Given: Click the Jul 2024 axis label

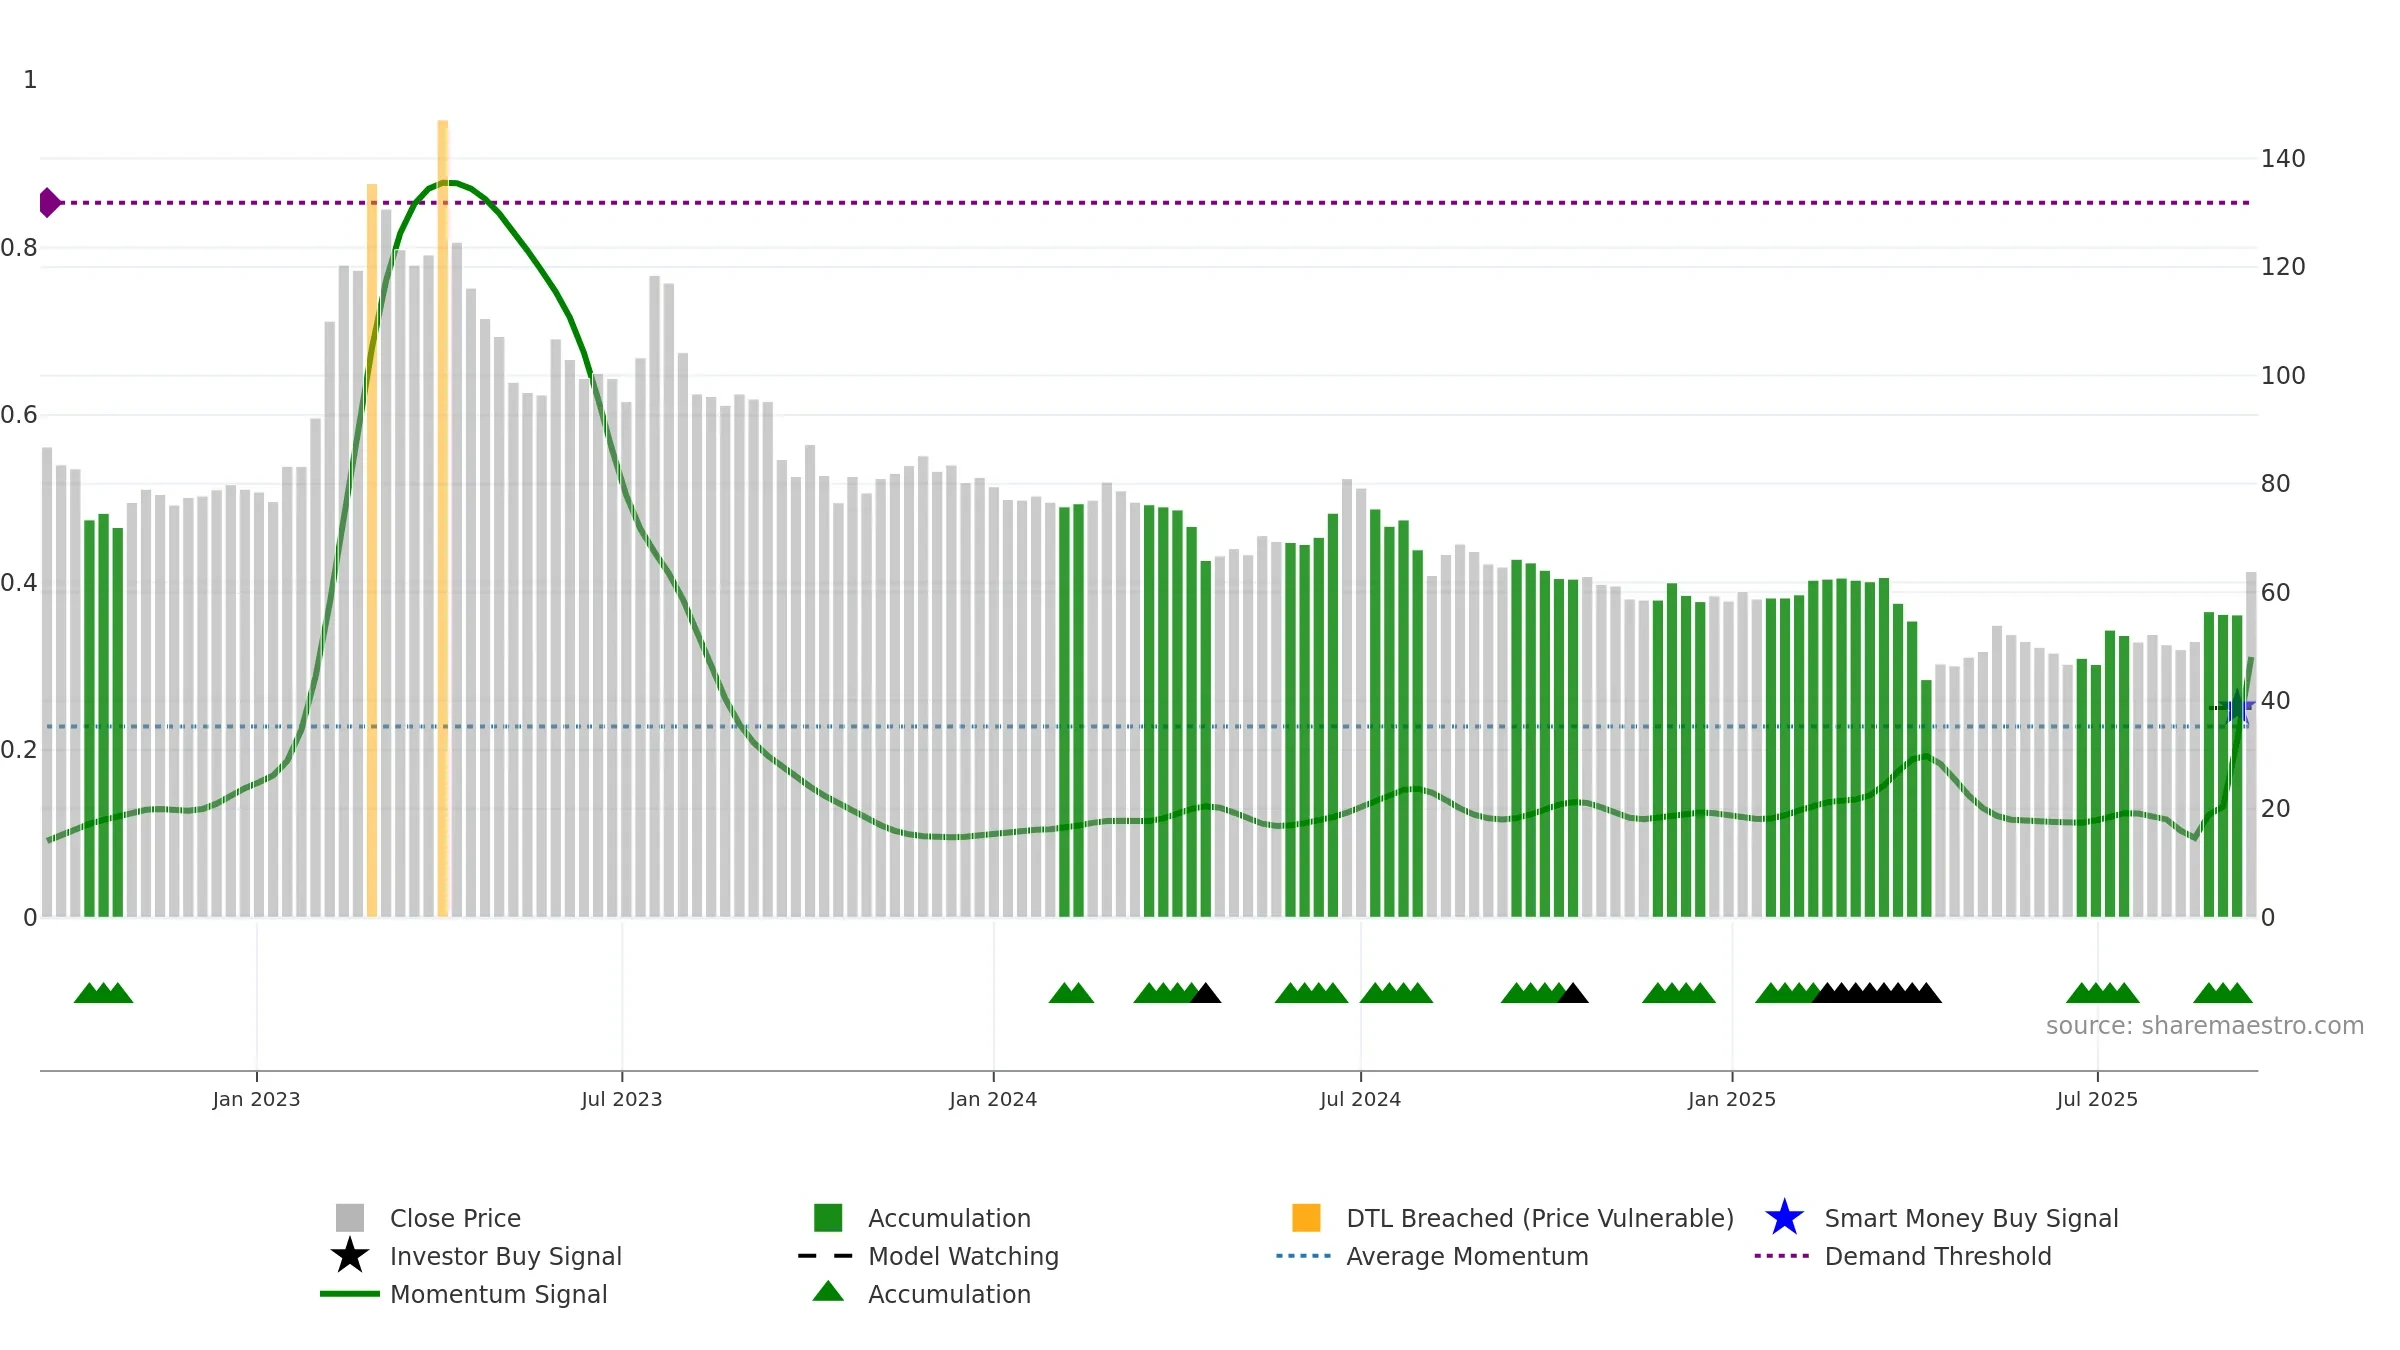Looking at the screenshot, I should tap(1360, 1100).
